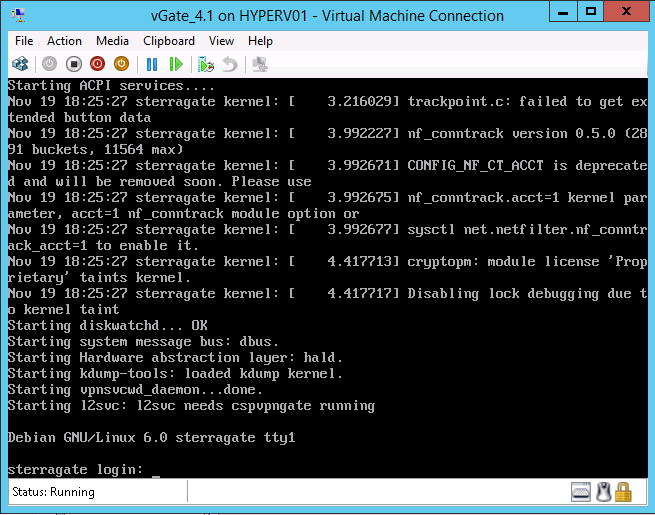Click the enhanced session toolbar icon

(260, 64)
